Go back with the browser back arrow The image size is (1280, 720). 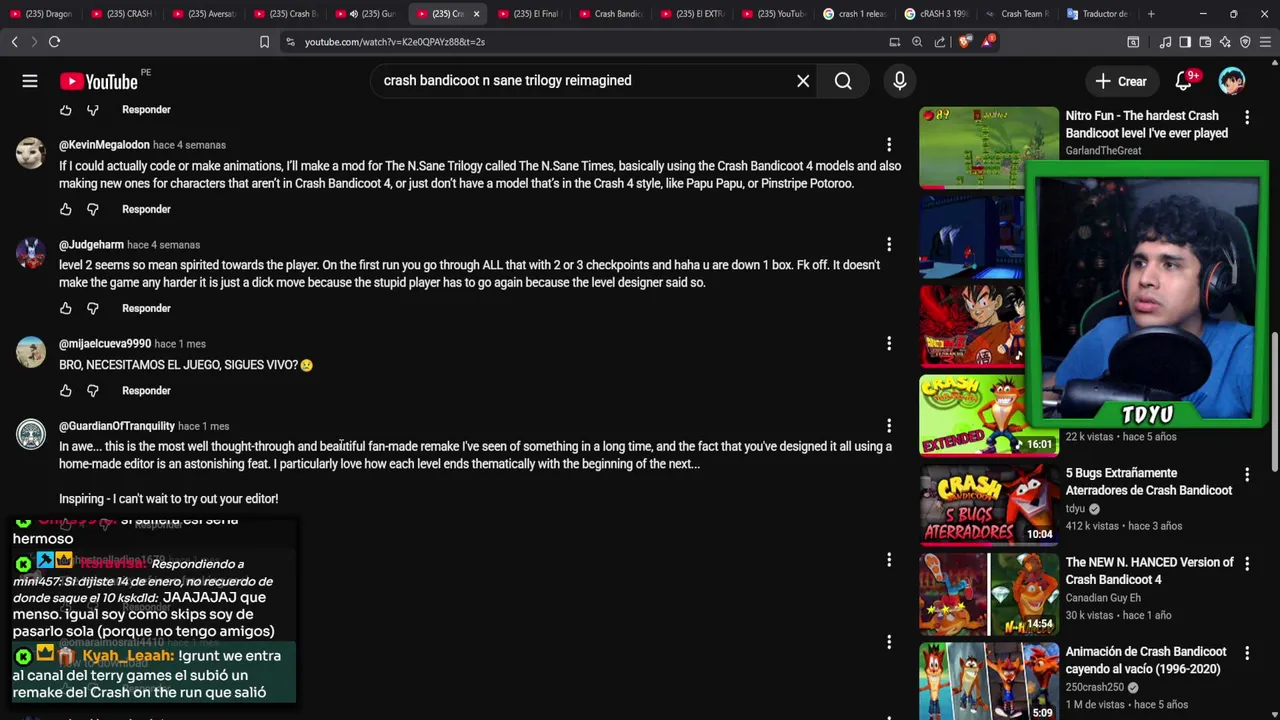click(x=14, y=42)
